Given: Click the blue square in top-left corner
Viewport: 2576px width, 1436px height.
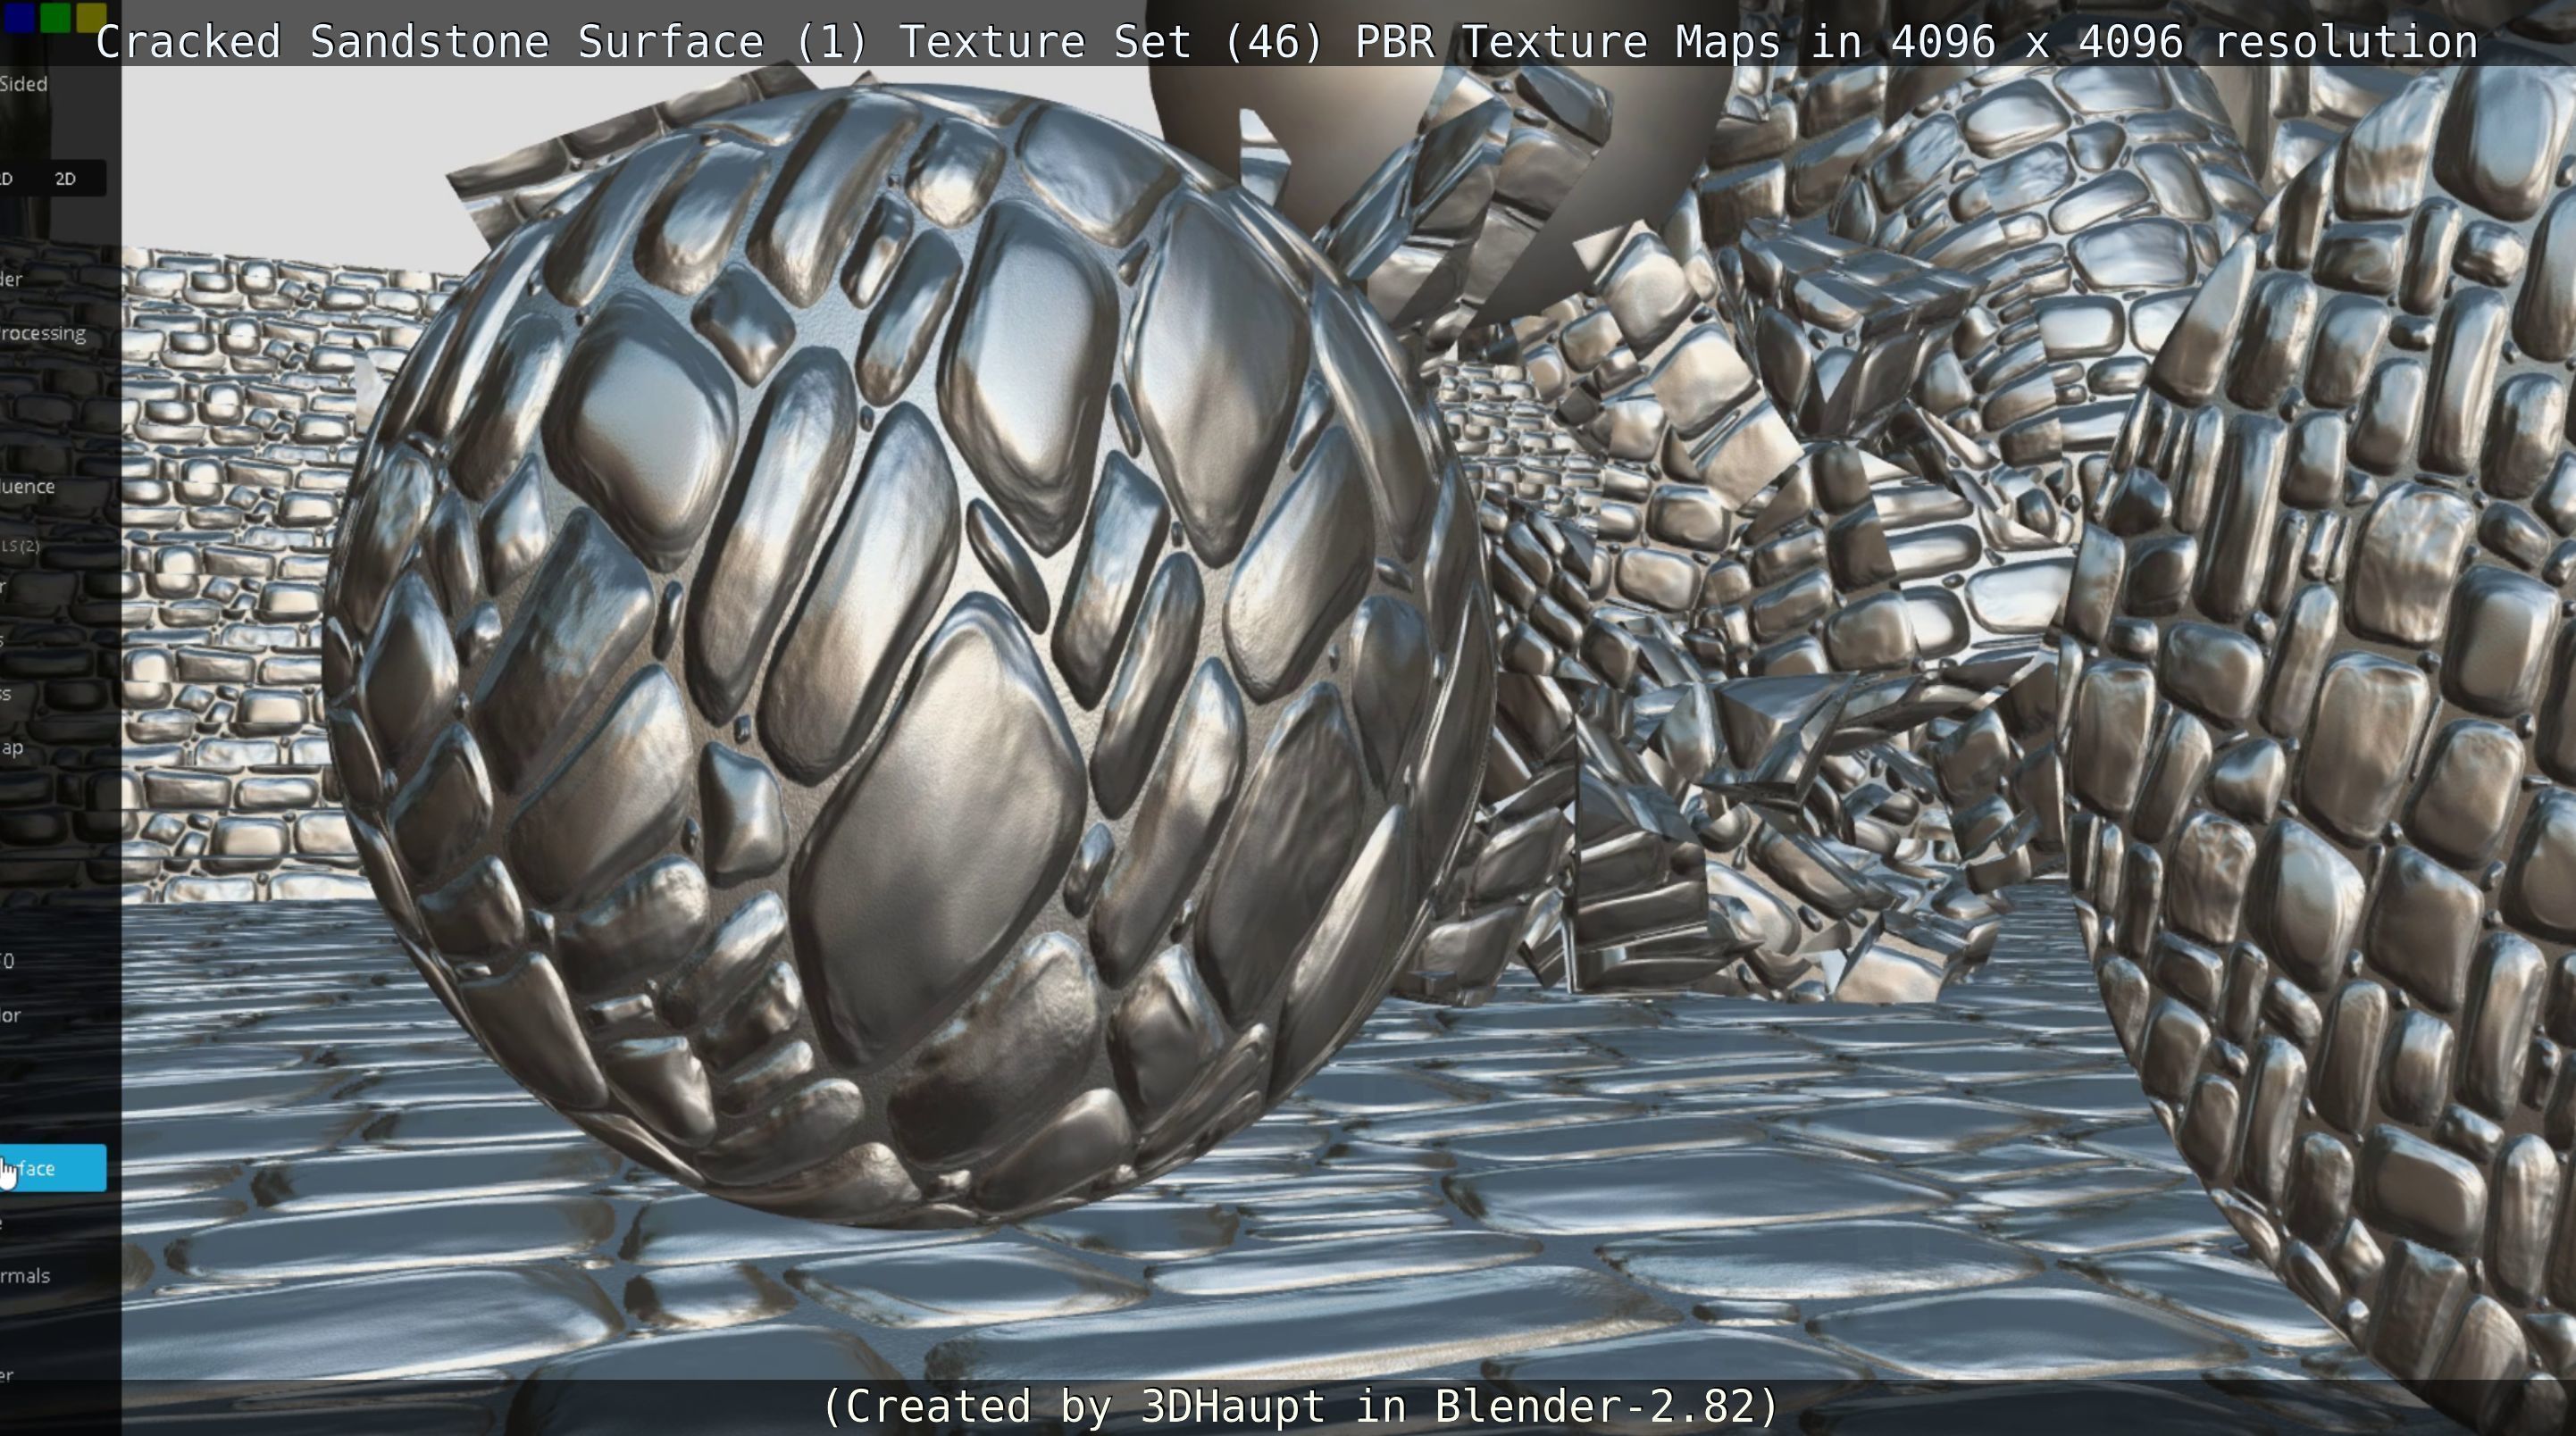Looking at the screenshot, I should point(20,16).
